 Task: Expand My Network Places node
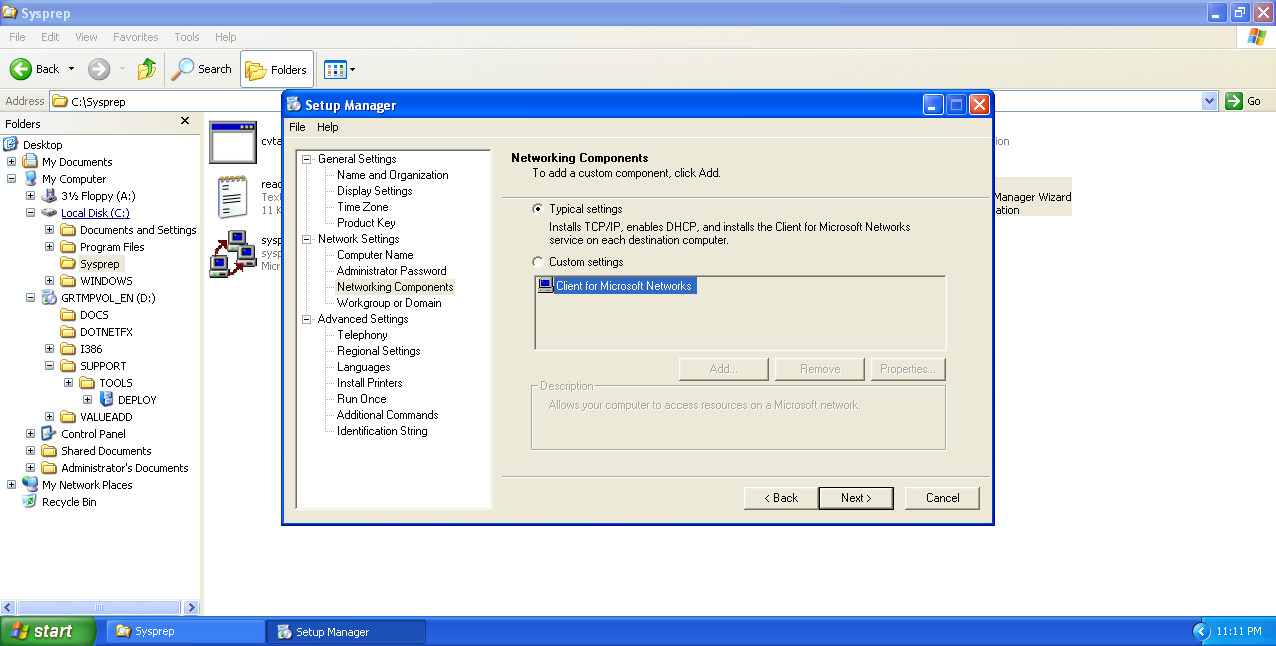(x=12, y=485)
